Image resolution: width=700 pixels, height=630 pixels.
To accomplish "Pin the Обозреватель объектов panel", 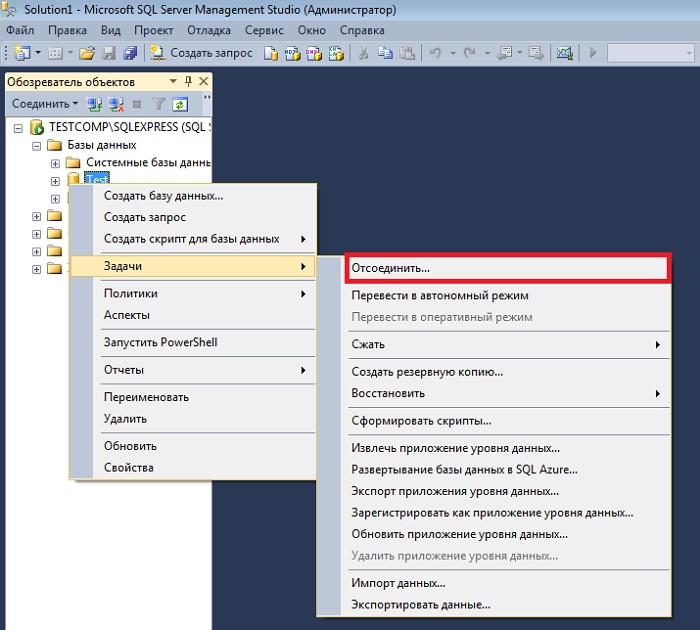I will (188, 81).
